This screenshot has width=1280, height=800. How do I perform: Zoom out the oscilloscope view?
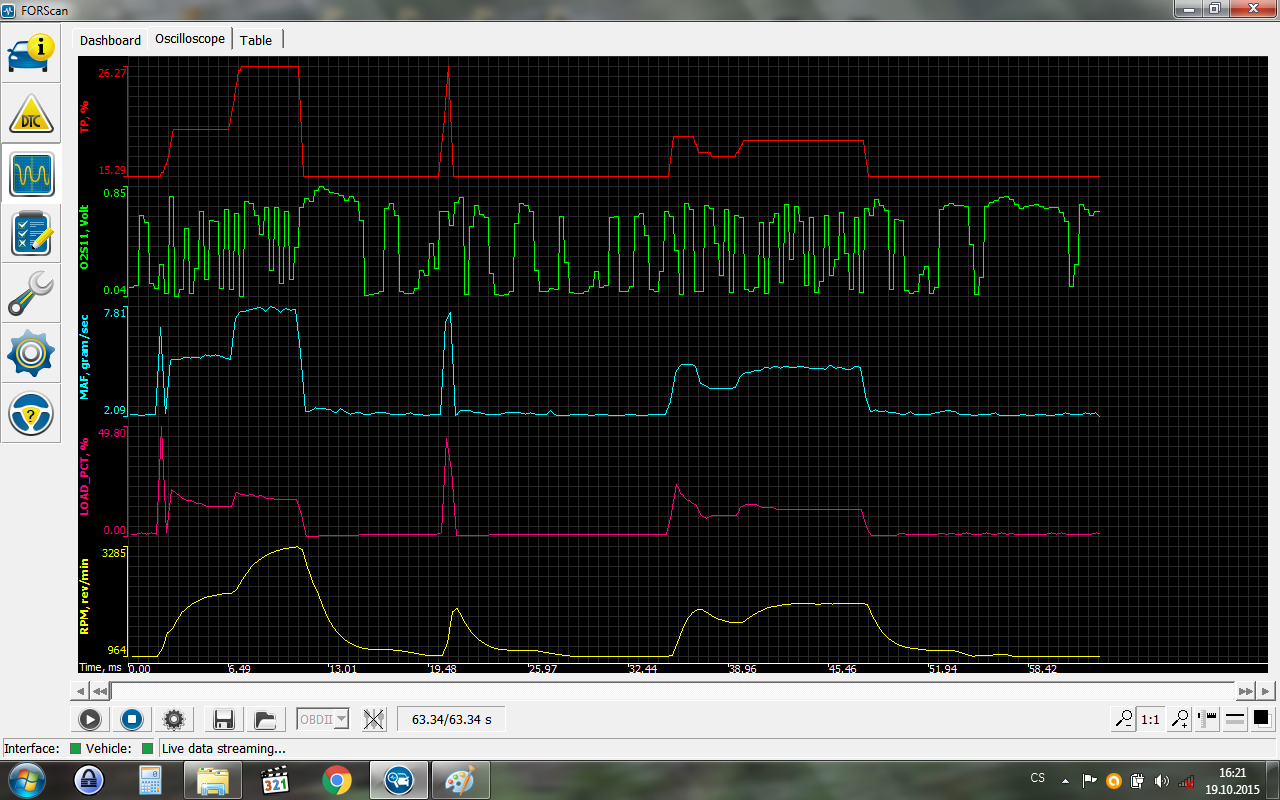pyautogui.click(x=1125, y=718)
